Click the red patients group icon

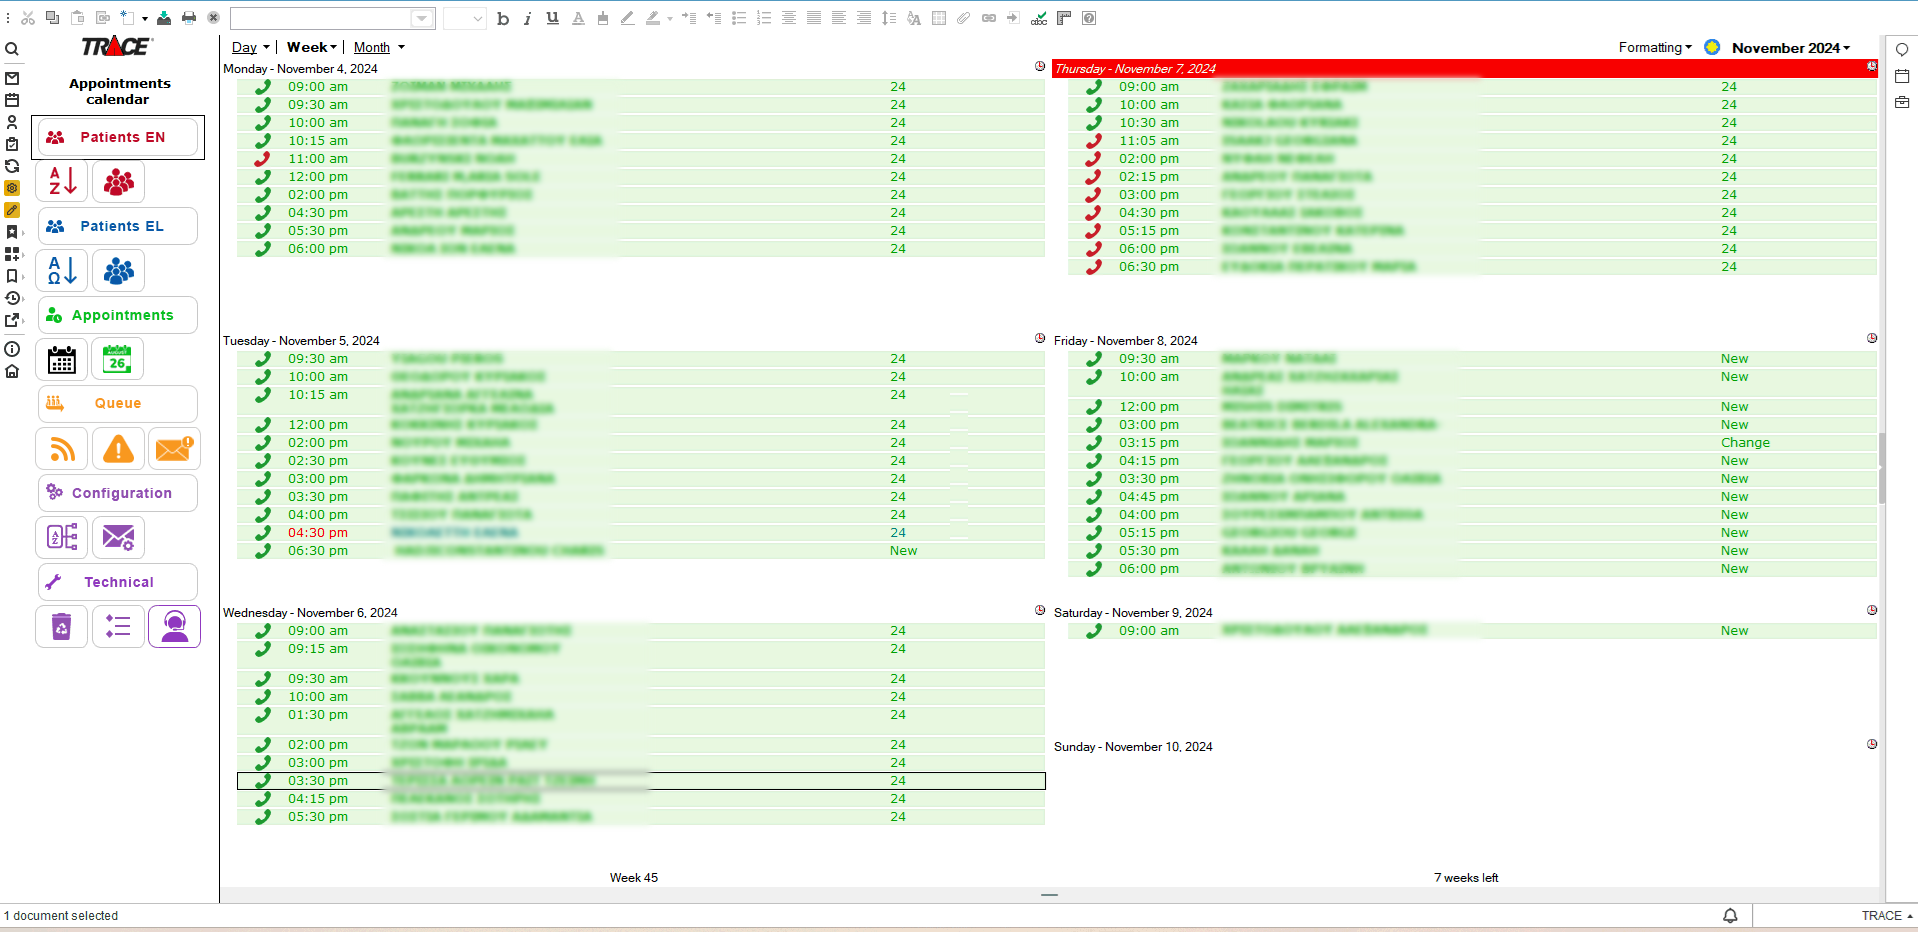point(119,181)
